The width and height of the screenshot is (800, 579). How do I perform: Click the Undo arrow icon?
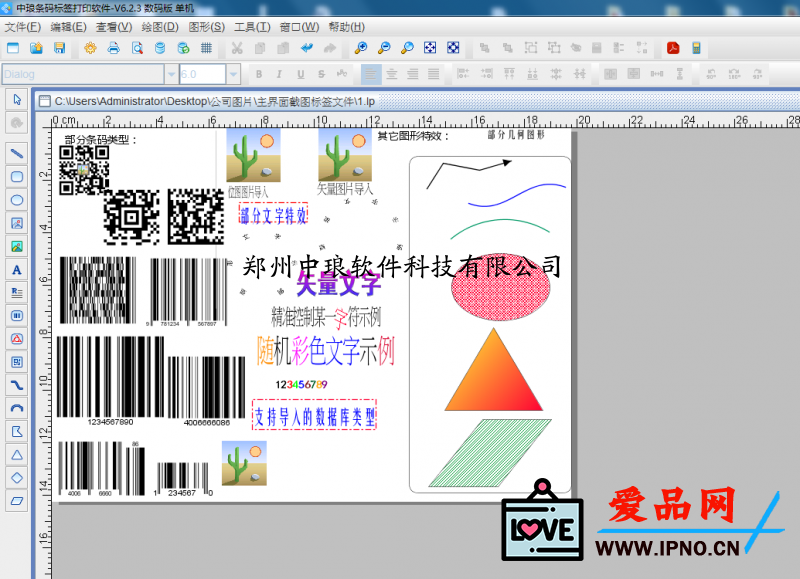[307, 48]
